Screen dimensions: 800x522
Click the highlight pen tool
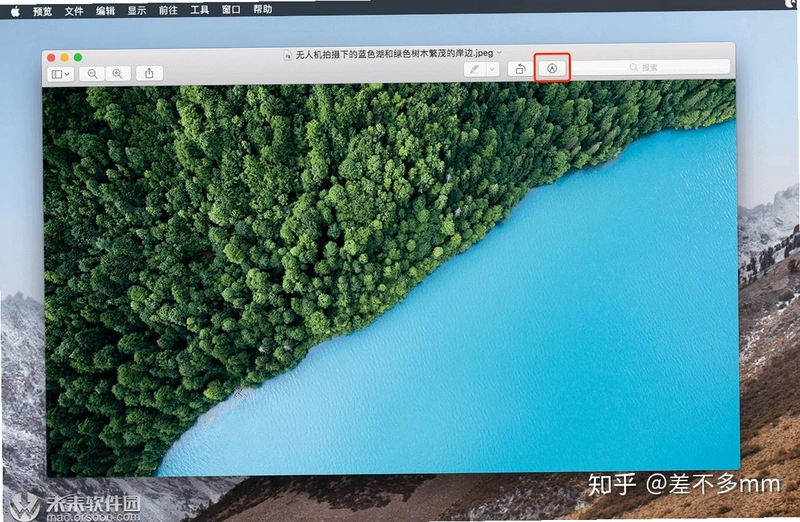tap(474, 69)
